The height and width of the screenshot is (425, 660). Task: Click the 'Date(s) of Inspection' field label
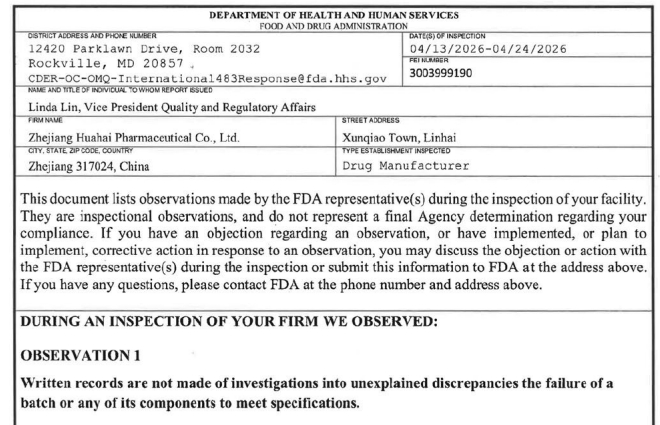447,36
